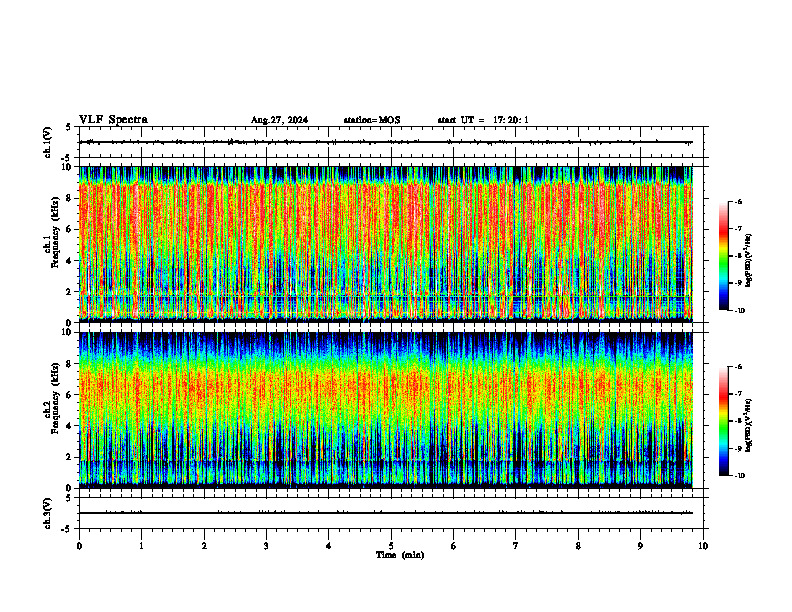792x612 pixels.
Task: Select the ch.2 color bar log(PSD) label
Action: pyautogui.click(x=749, y=425)
